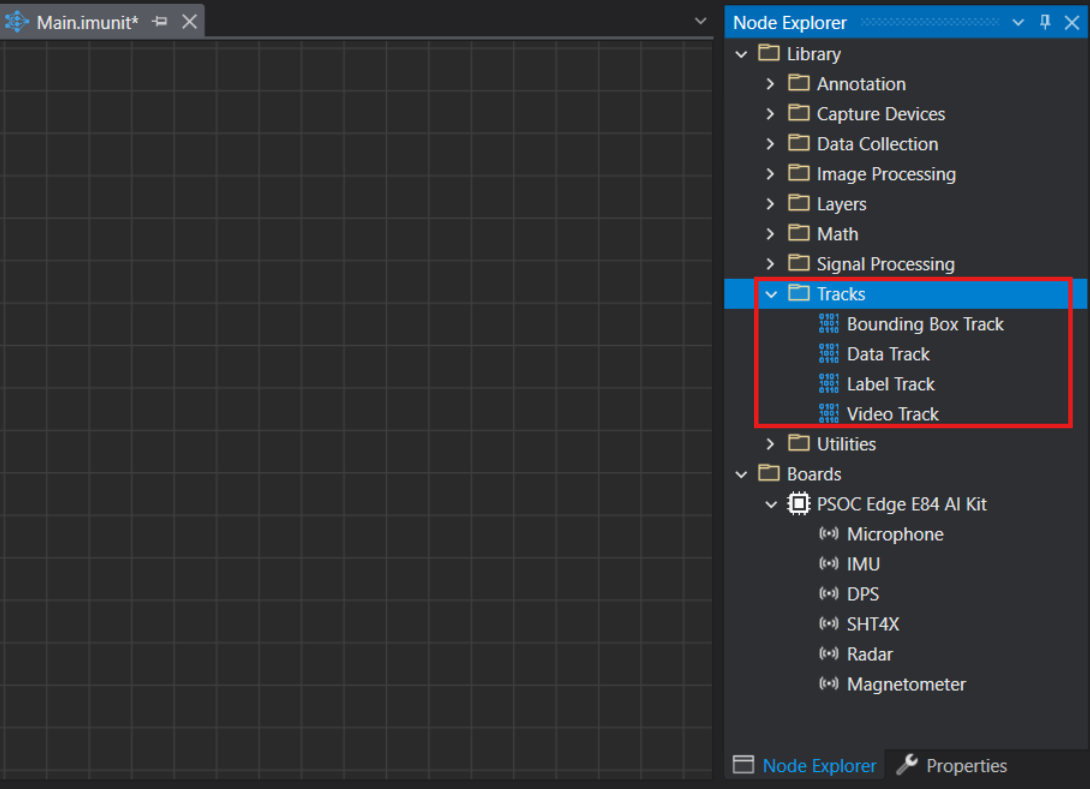Click the Microphone sensor icon
Viewport: 1090px width, 789px height.
[828, 534]
